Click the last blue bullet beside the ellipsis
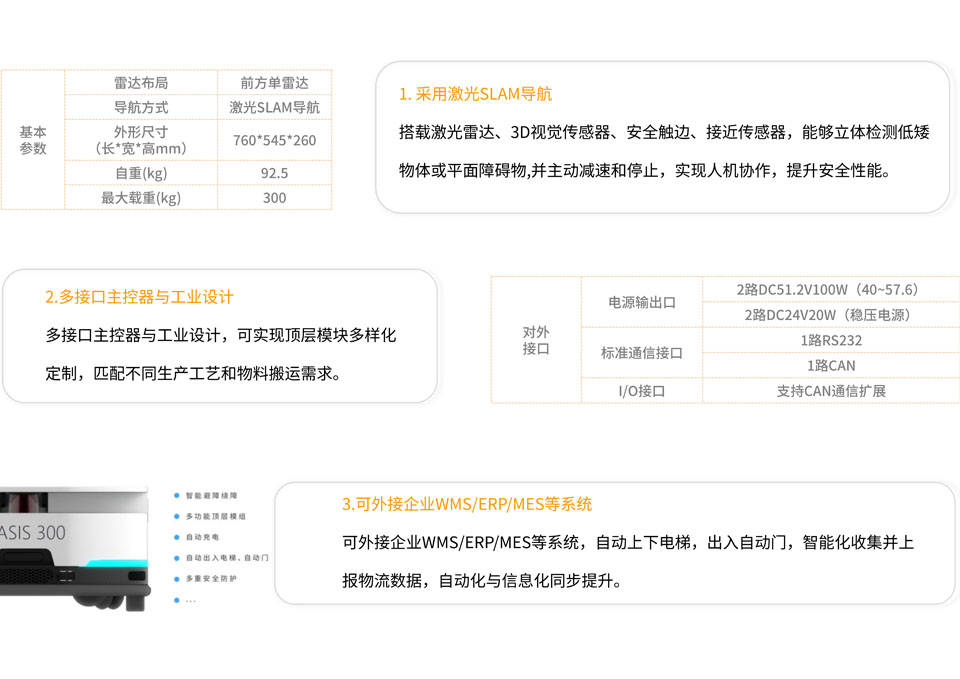The image size is (960, 679). tap(176, 600)
